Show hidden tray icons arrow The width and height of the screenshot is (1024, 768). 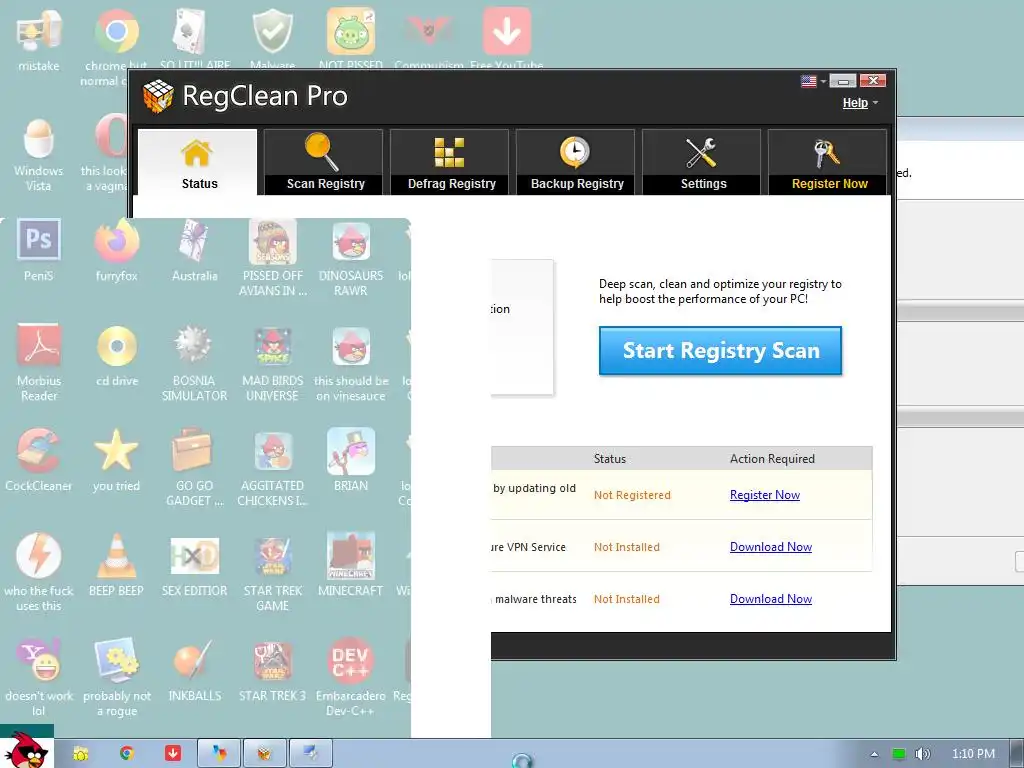874,754
